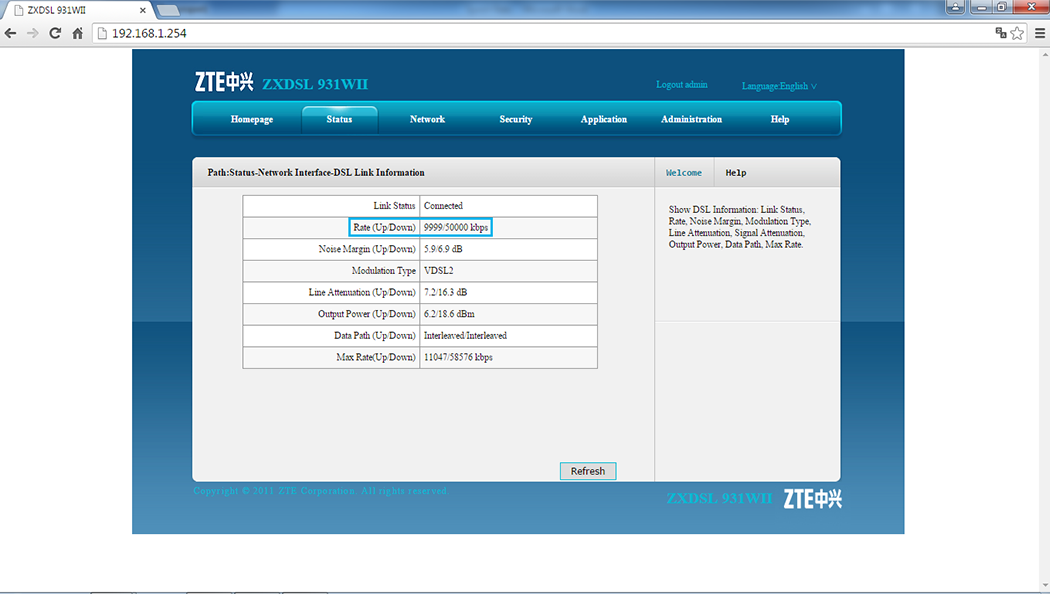Select the 5.9/6.9 dB value
This screenshot has height=594, width=1050.
click(x=443, y=249)
